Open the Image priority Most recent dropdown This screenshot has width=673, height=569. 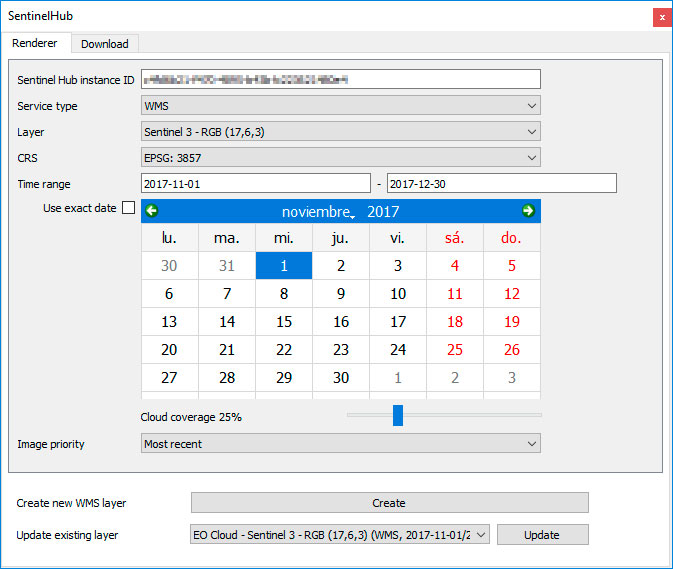point(341,444)
